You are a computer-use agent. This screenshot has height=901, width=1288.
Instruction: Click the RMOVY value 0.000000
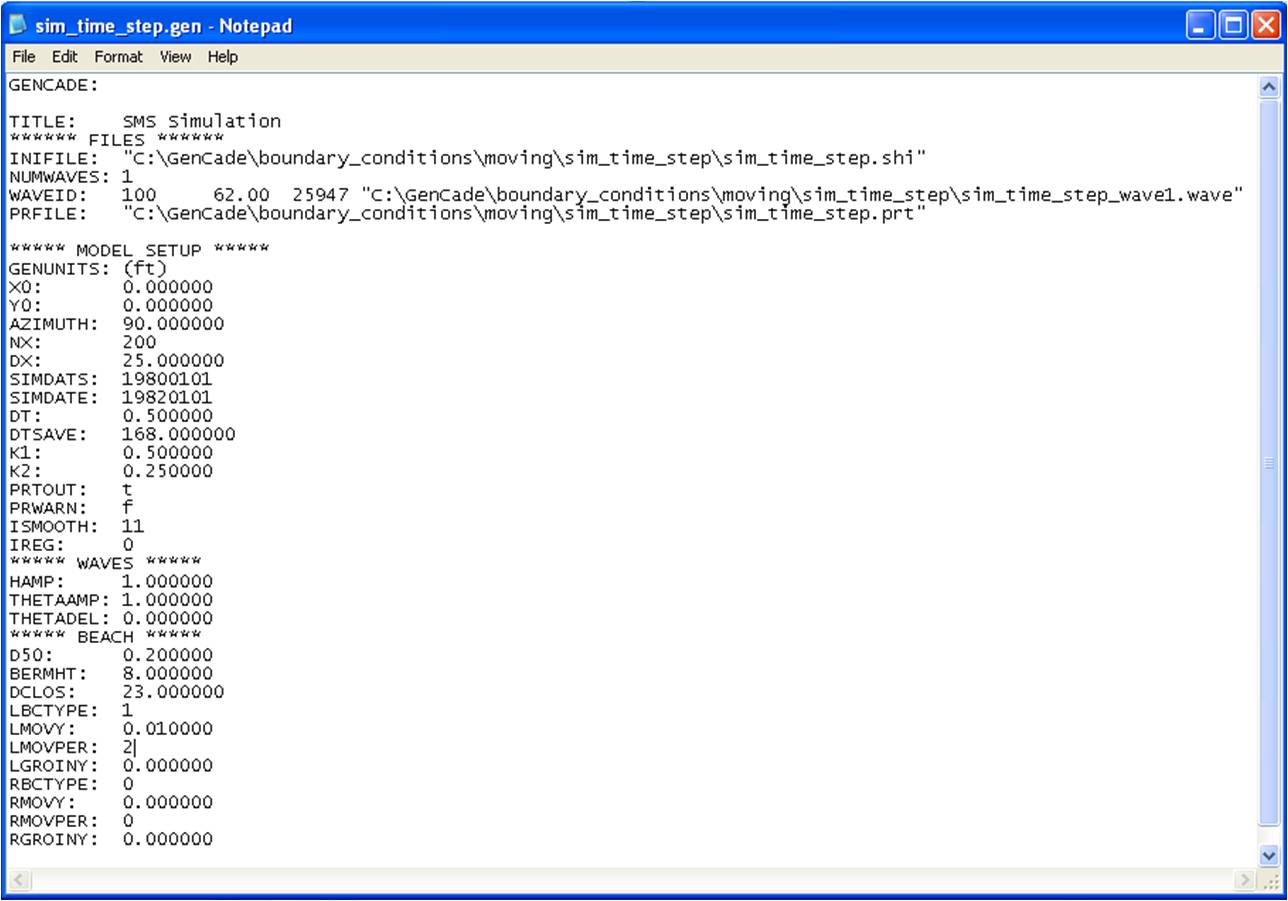coord(167,802)
